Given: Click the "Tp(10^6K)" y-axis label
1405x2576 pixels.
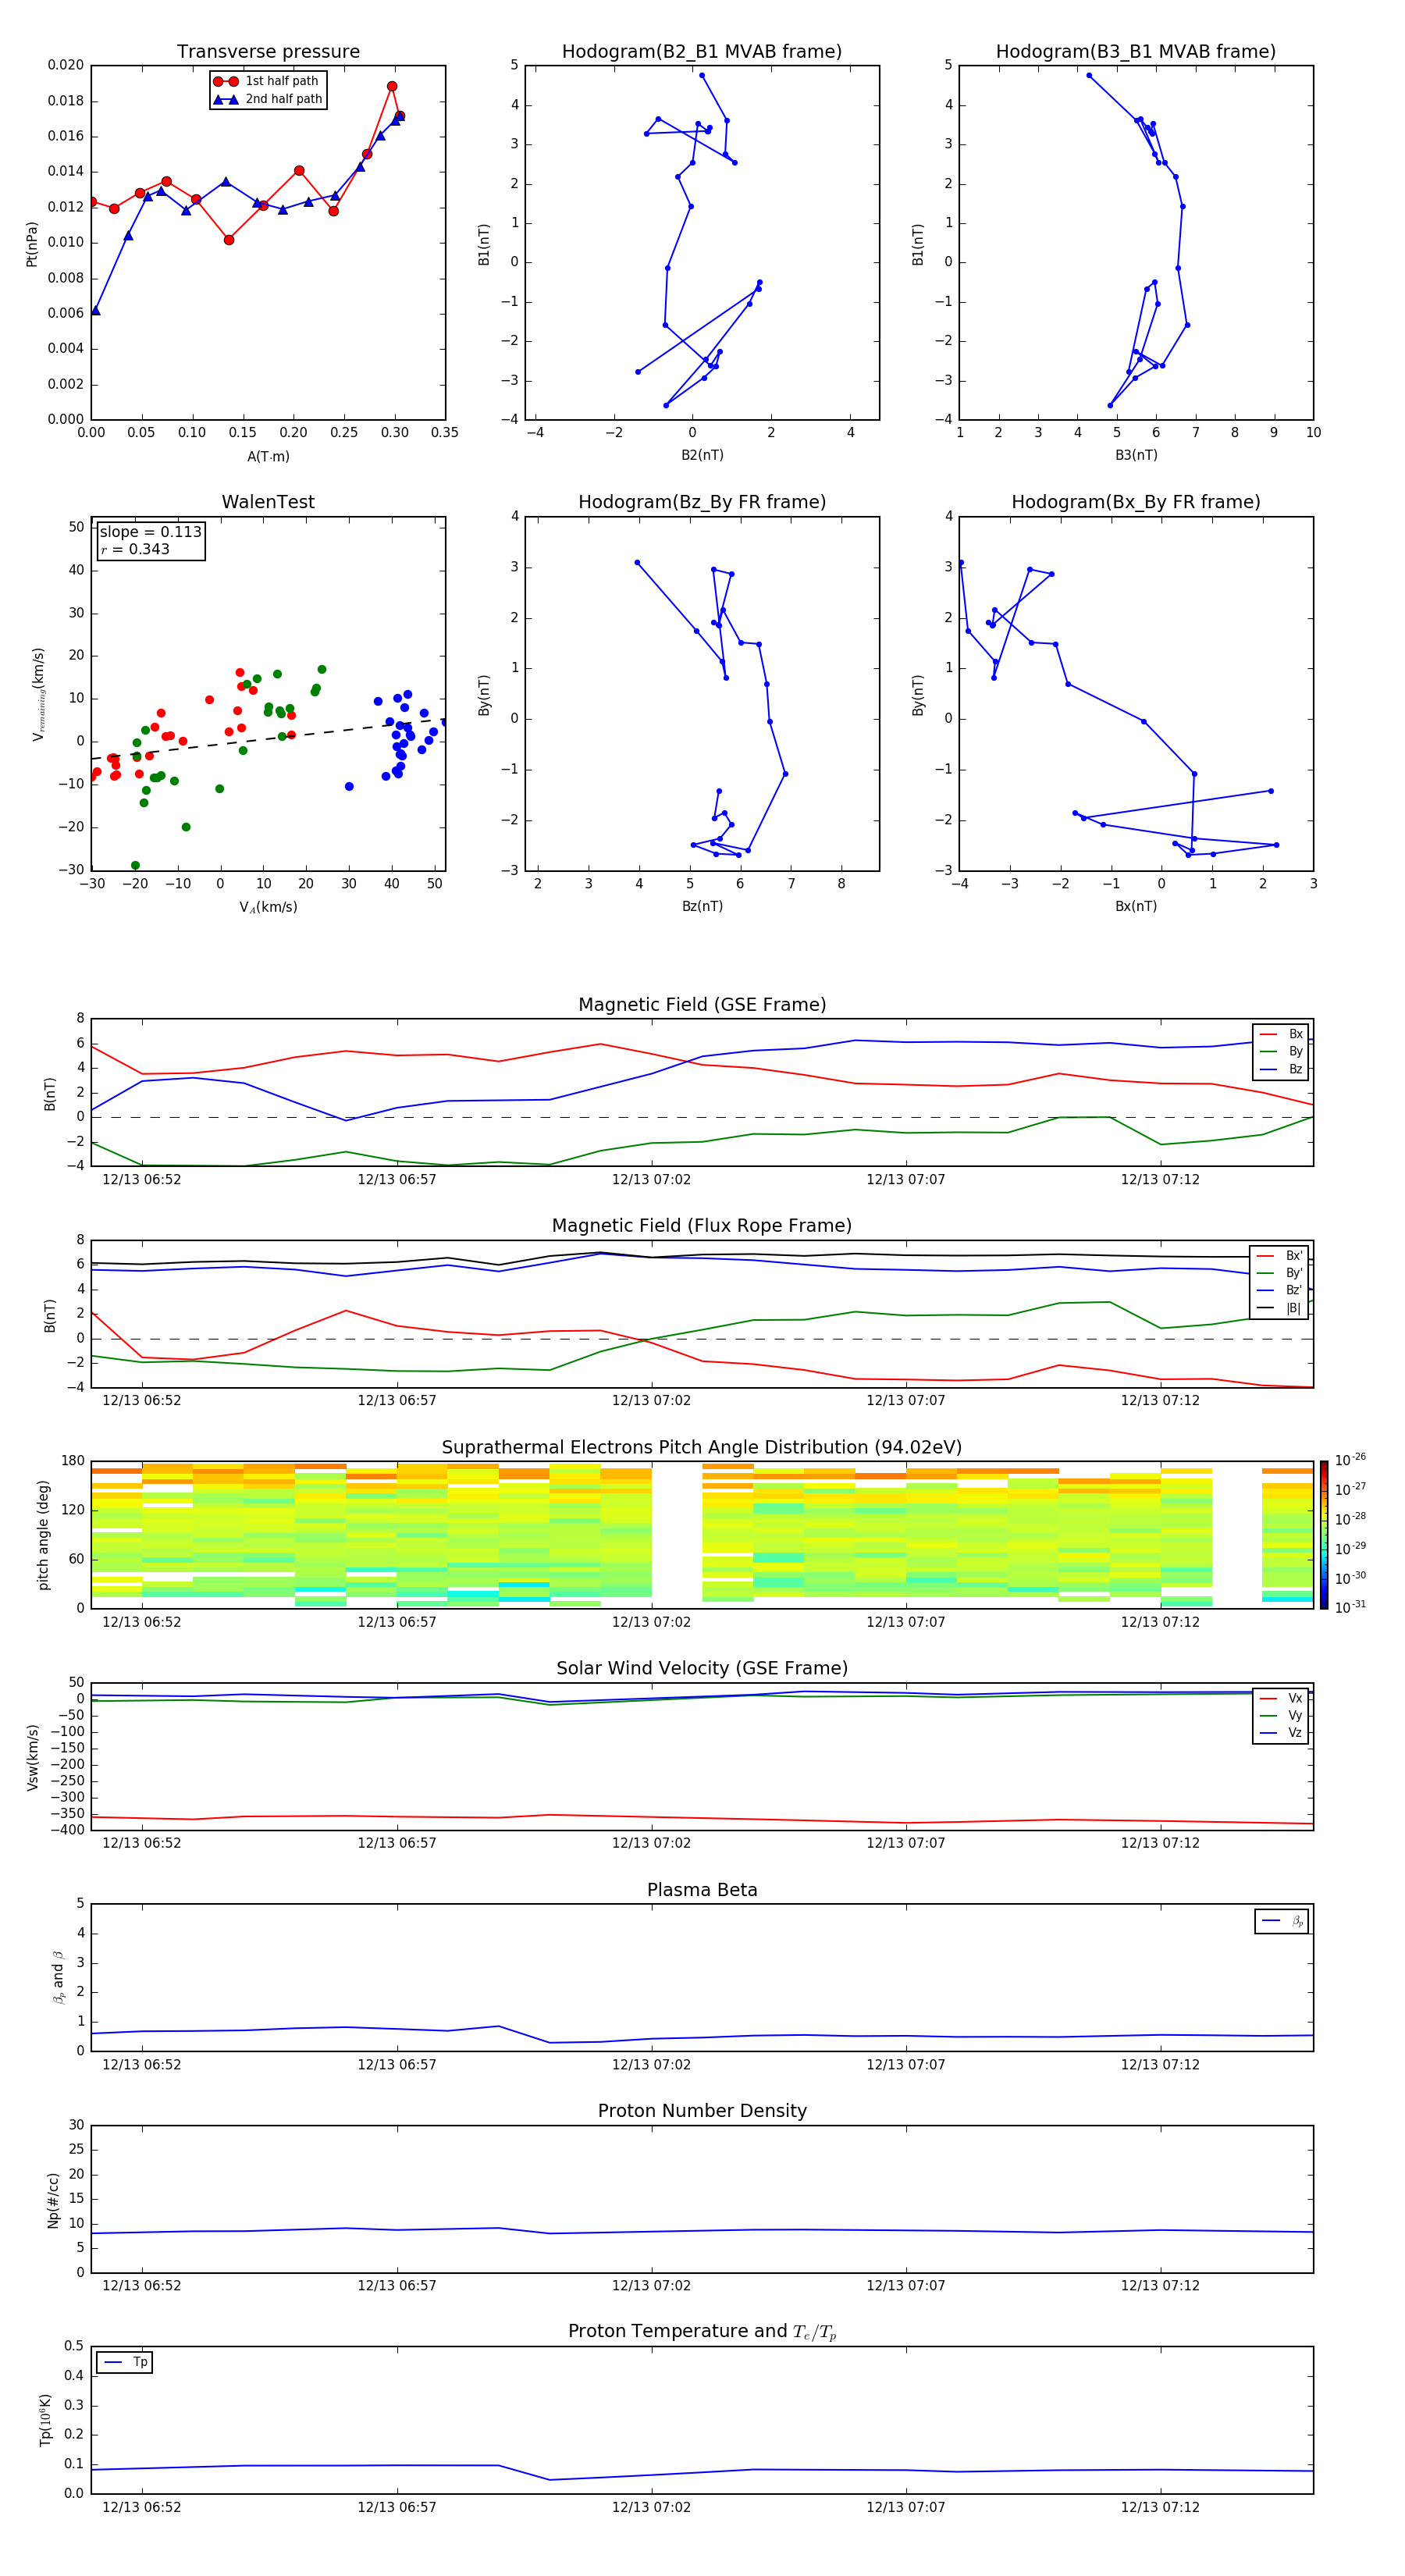Looking at the screenshot, I should pos(45,2420).
